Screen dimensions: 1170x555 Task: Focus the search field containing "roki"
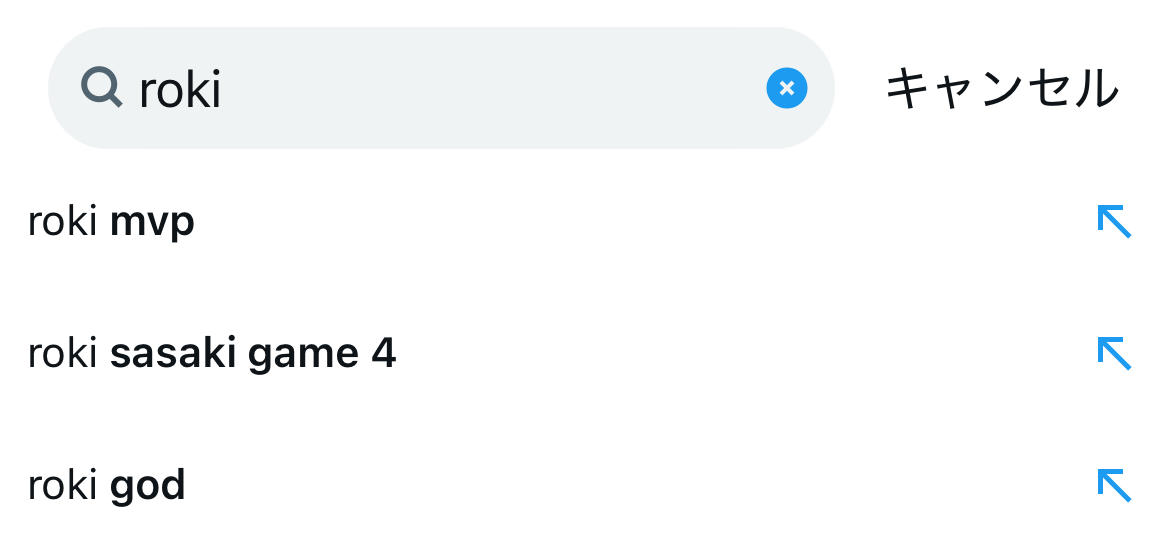pyautogui.click(x=450, y=88)
